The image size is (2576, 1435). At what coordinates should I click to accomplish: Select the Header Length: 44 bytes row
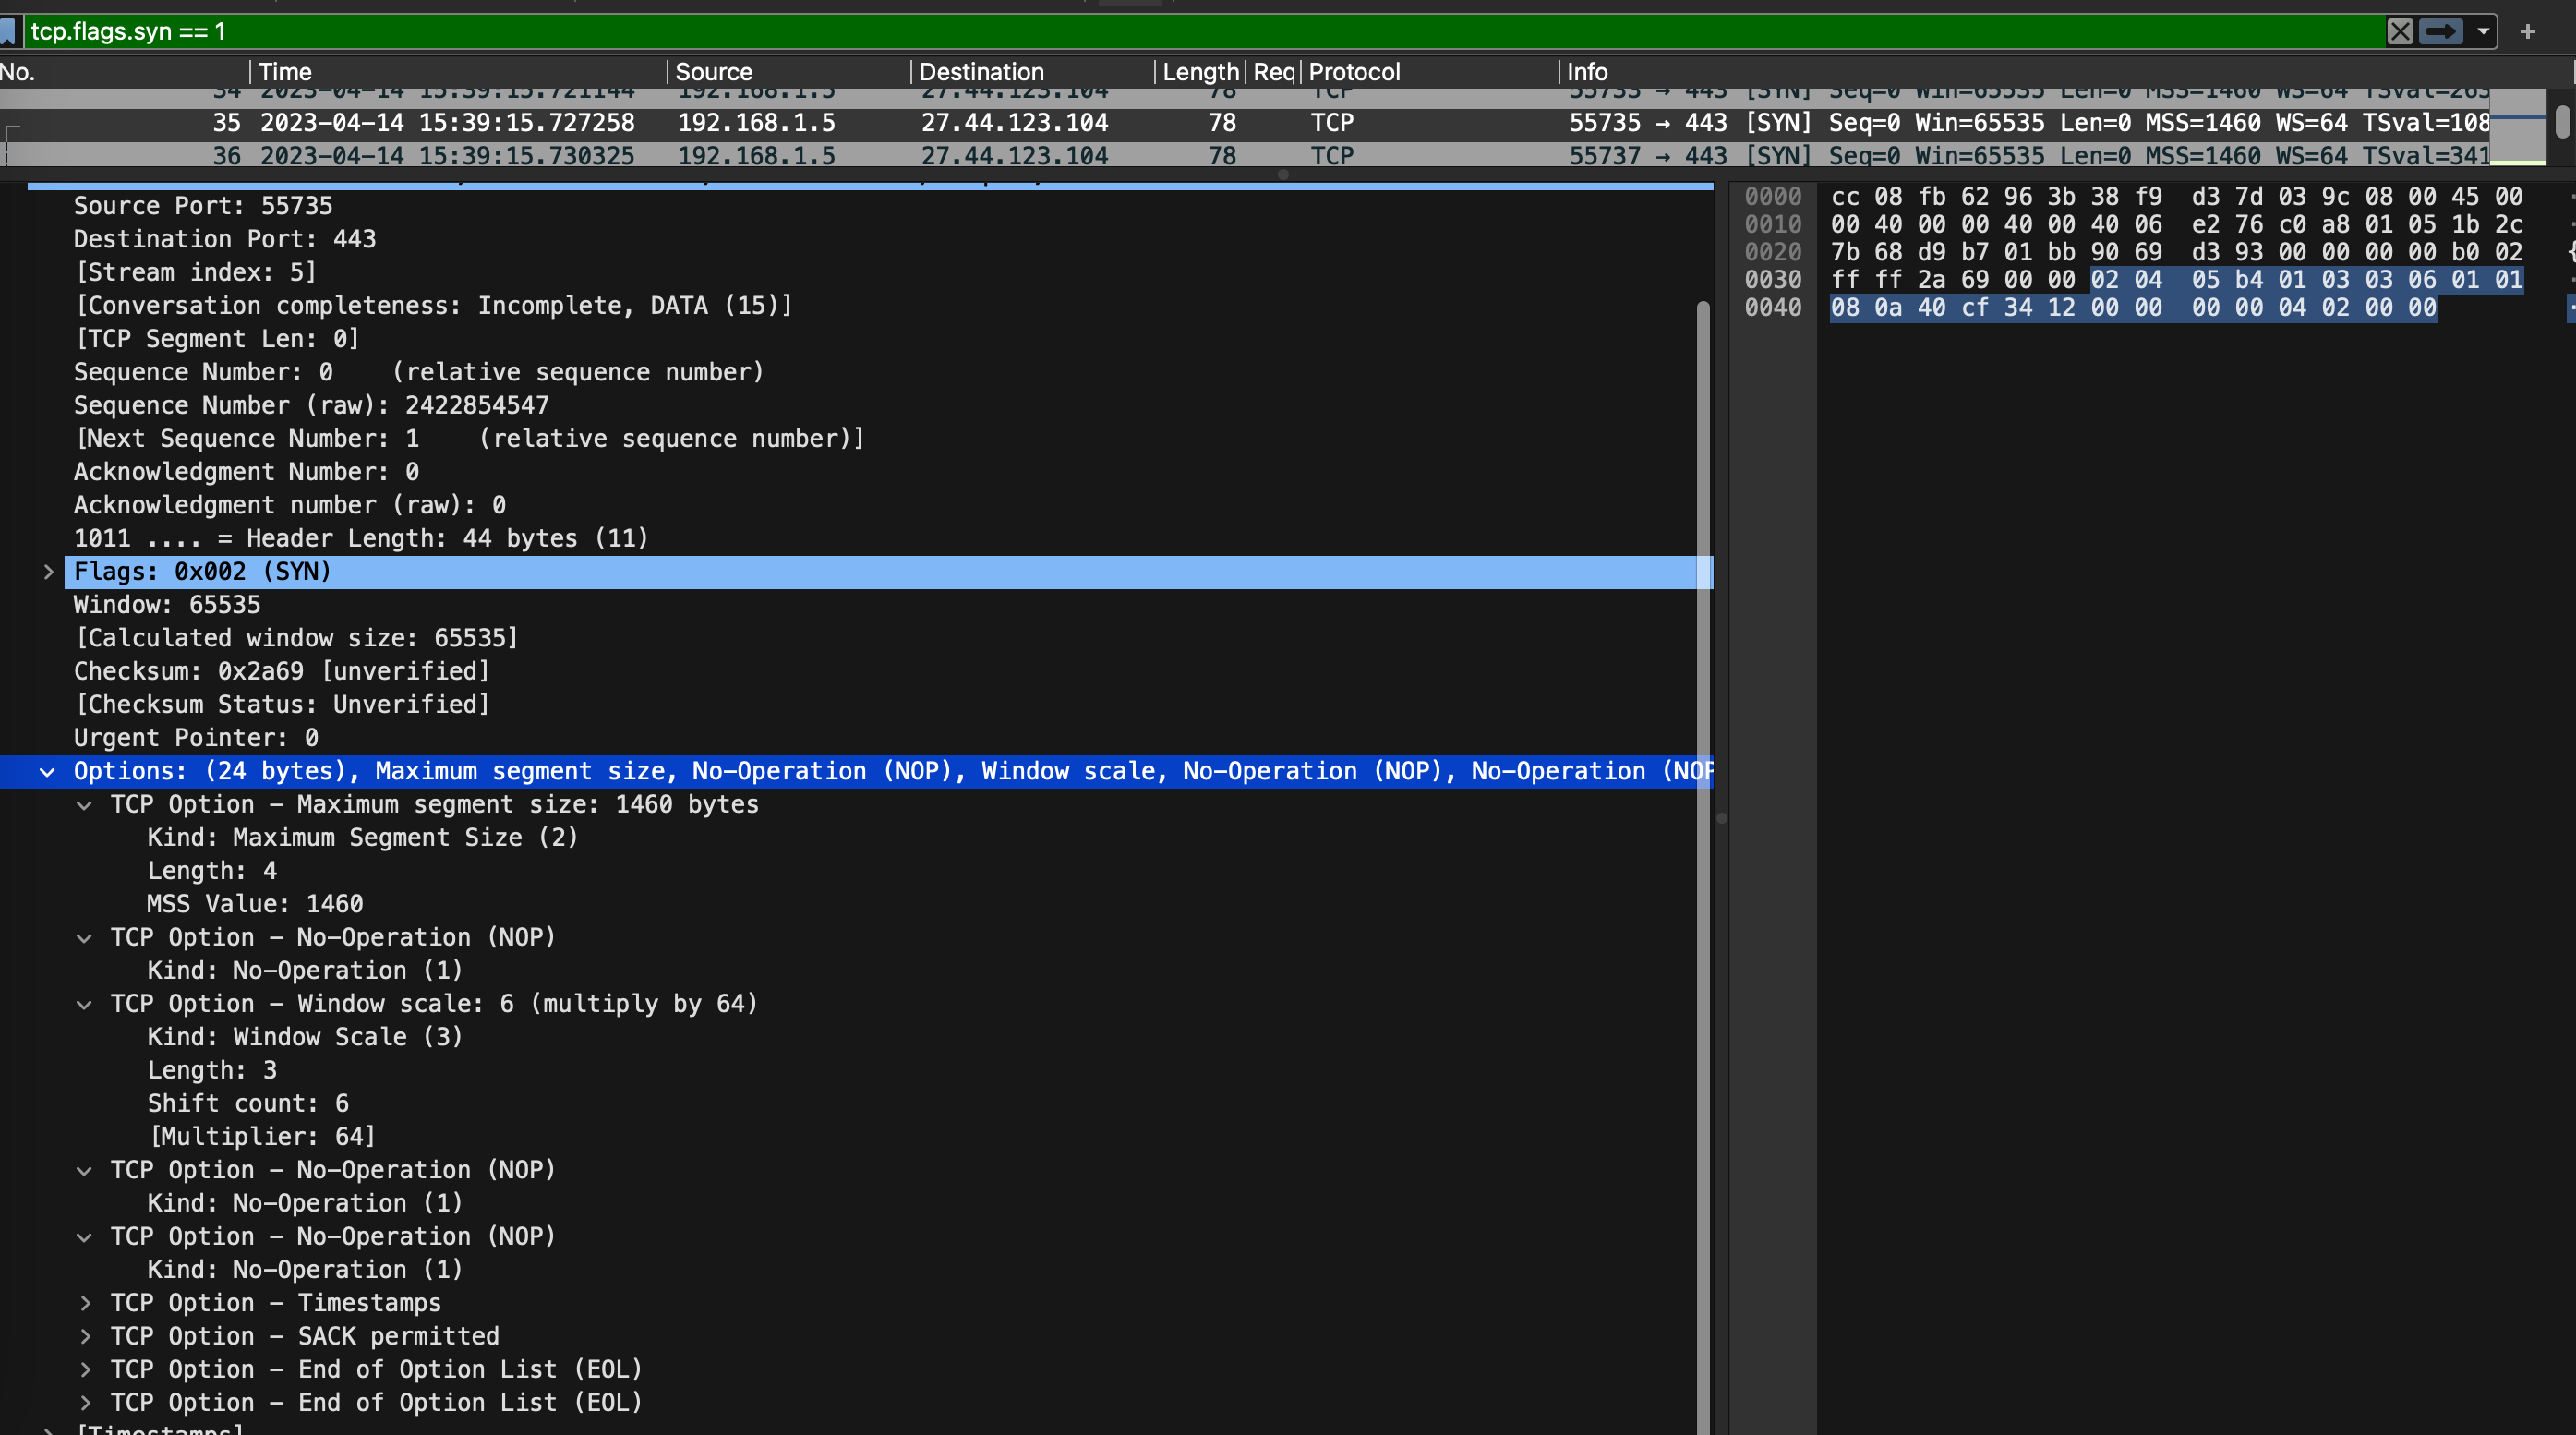(361, 538)
